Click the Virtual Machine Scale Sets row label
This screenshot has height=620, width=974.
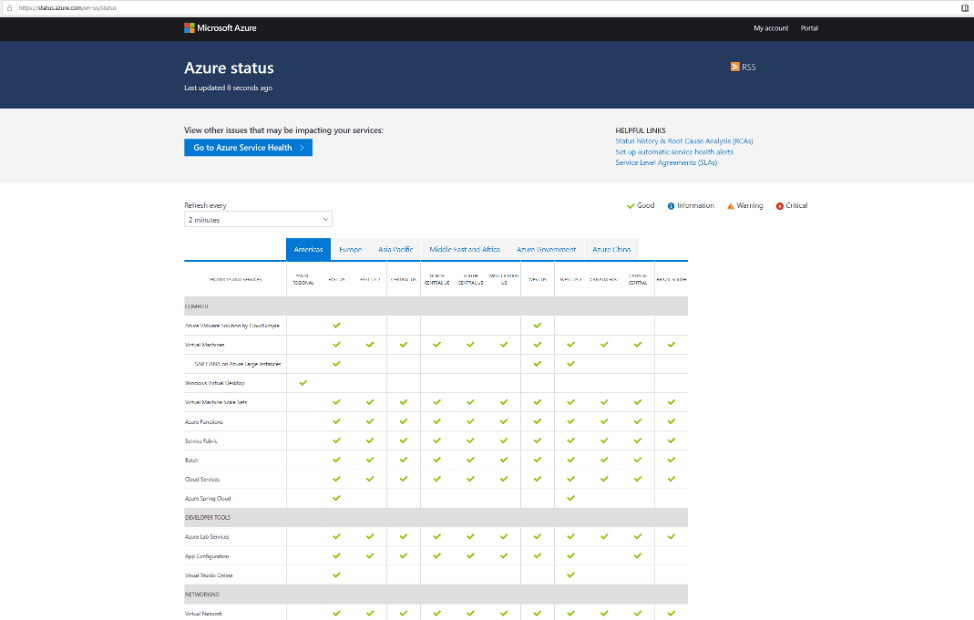pos(216,403)
